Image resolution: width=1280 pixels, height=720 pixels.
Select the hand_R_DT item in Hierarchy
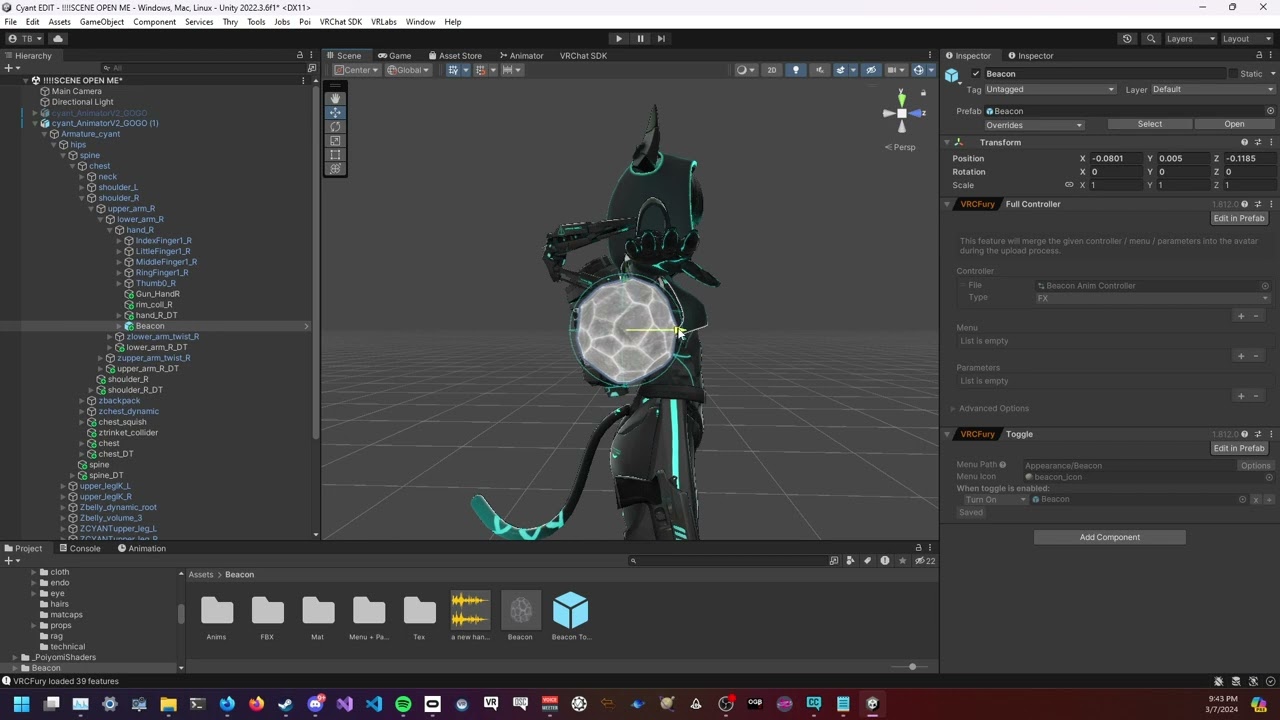pyautogui.click(x=157, y=316)
